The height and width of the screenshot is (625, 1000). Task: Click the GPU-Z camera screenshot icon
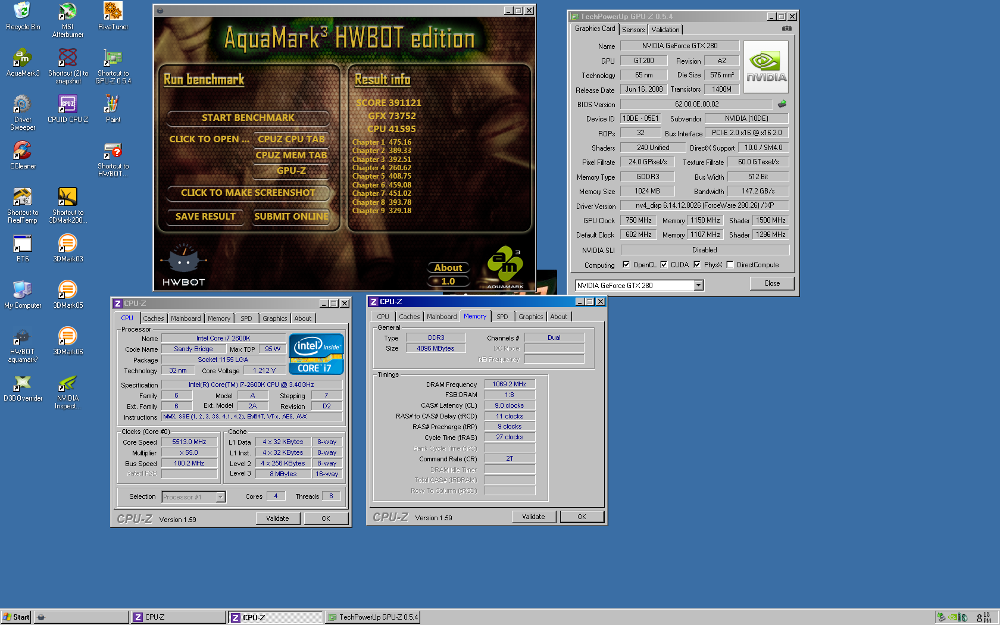point(786,29)
